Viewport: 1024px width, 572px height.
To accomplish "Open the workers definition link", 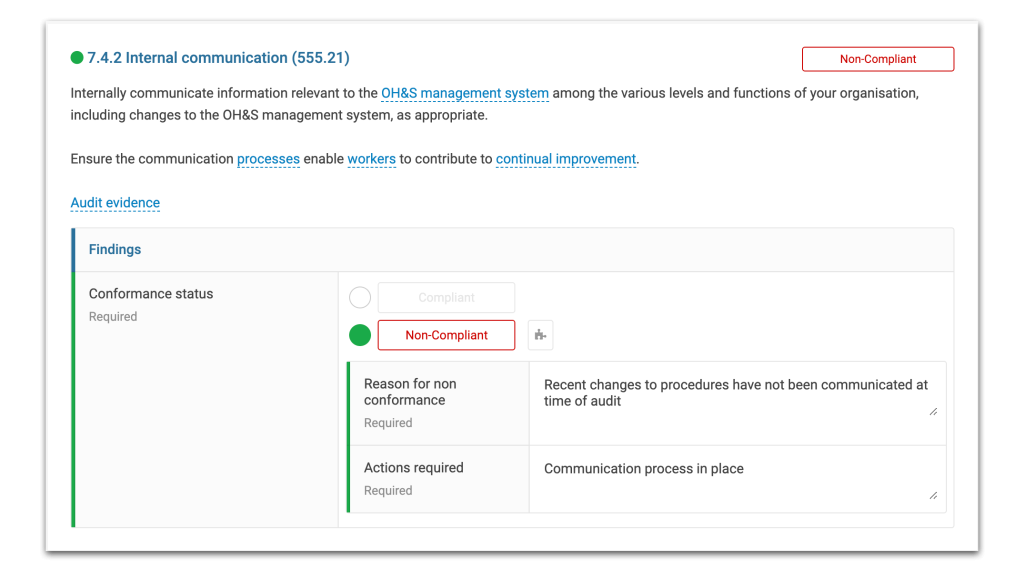I will coord(371,159).
